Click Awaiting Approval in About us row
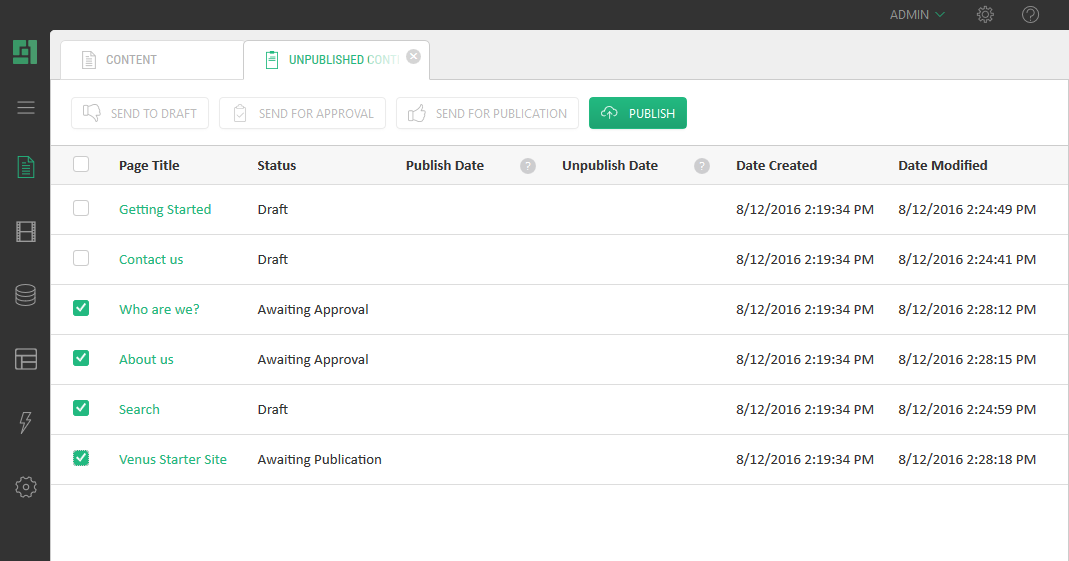The image size is (1069, 561). click(x=312, y=359)
